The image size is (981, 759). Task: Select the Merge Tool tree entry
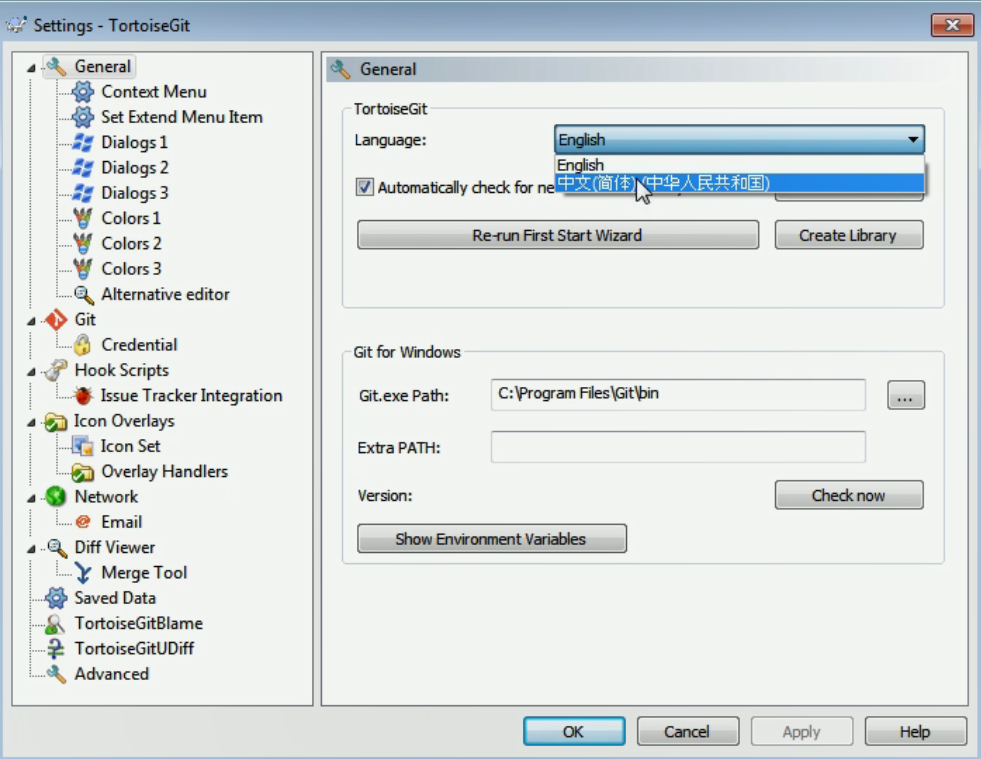(x=144, y=573)
